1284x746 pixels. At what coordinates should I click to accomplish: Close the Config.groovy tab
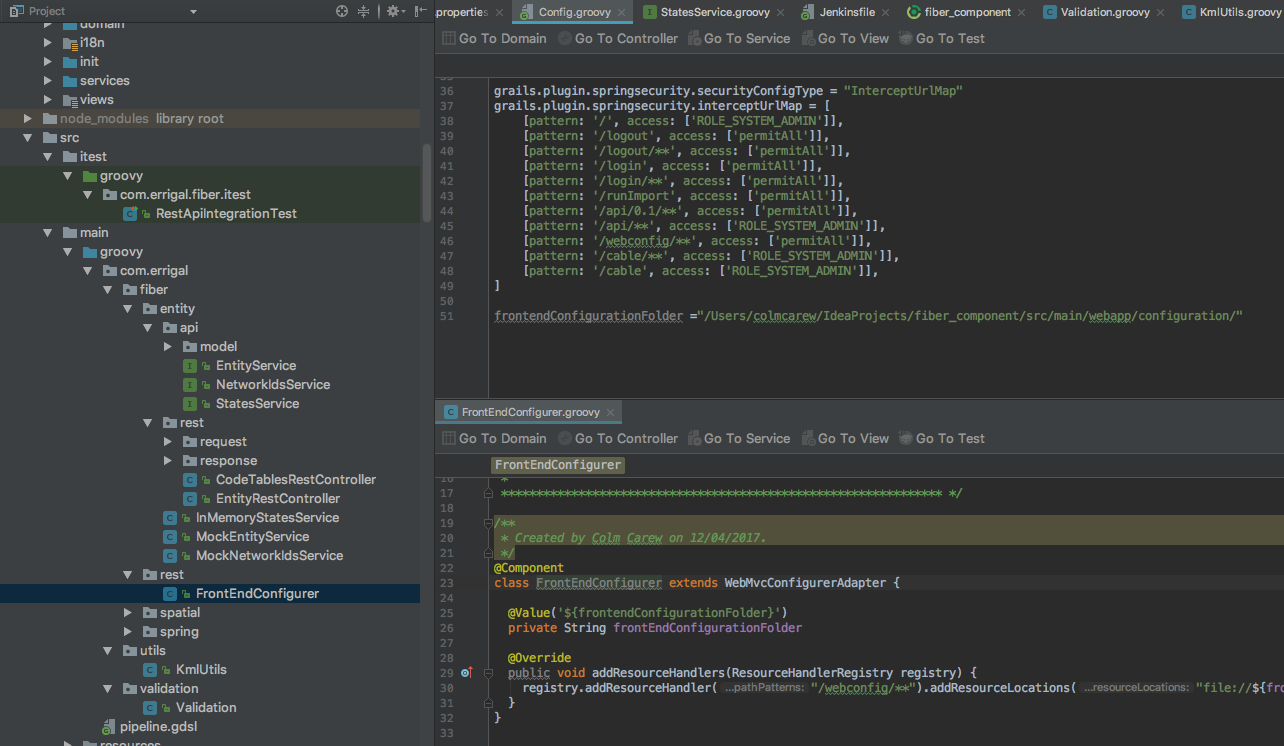click(621, 13)
